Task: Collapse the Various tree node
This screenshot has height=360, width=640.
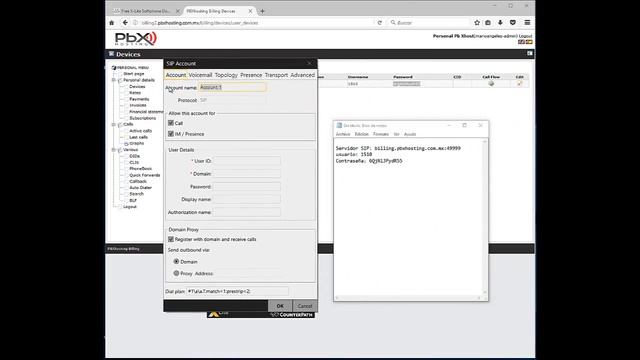Action: tap(114, 150)
